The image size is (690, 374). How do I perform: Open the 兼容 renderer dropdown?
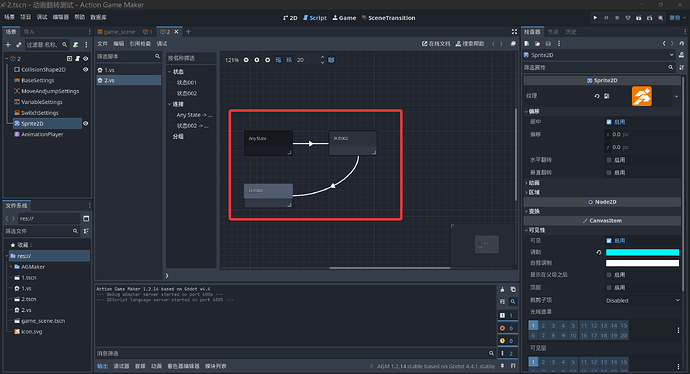pos(678,18)
